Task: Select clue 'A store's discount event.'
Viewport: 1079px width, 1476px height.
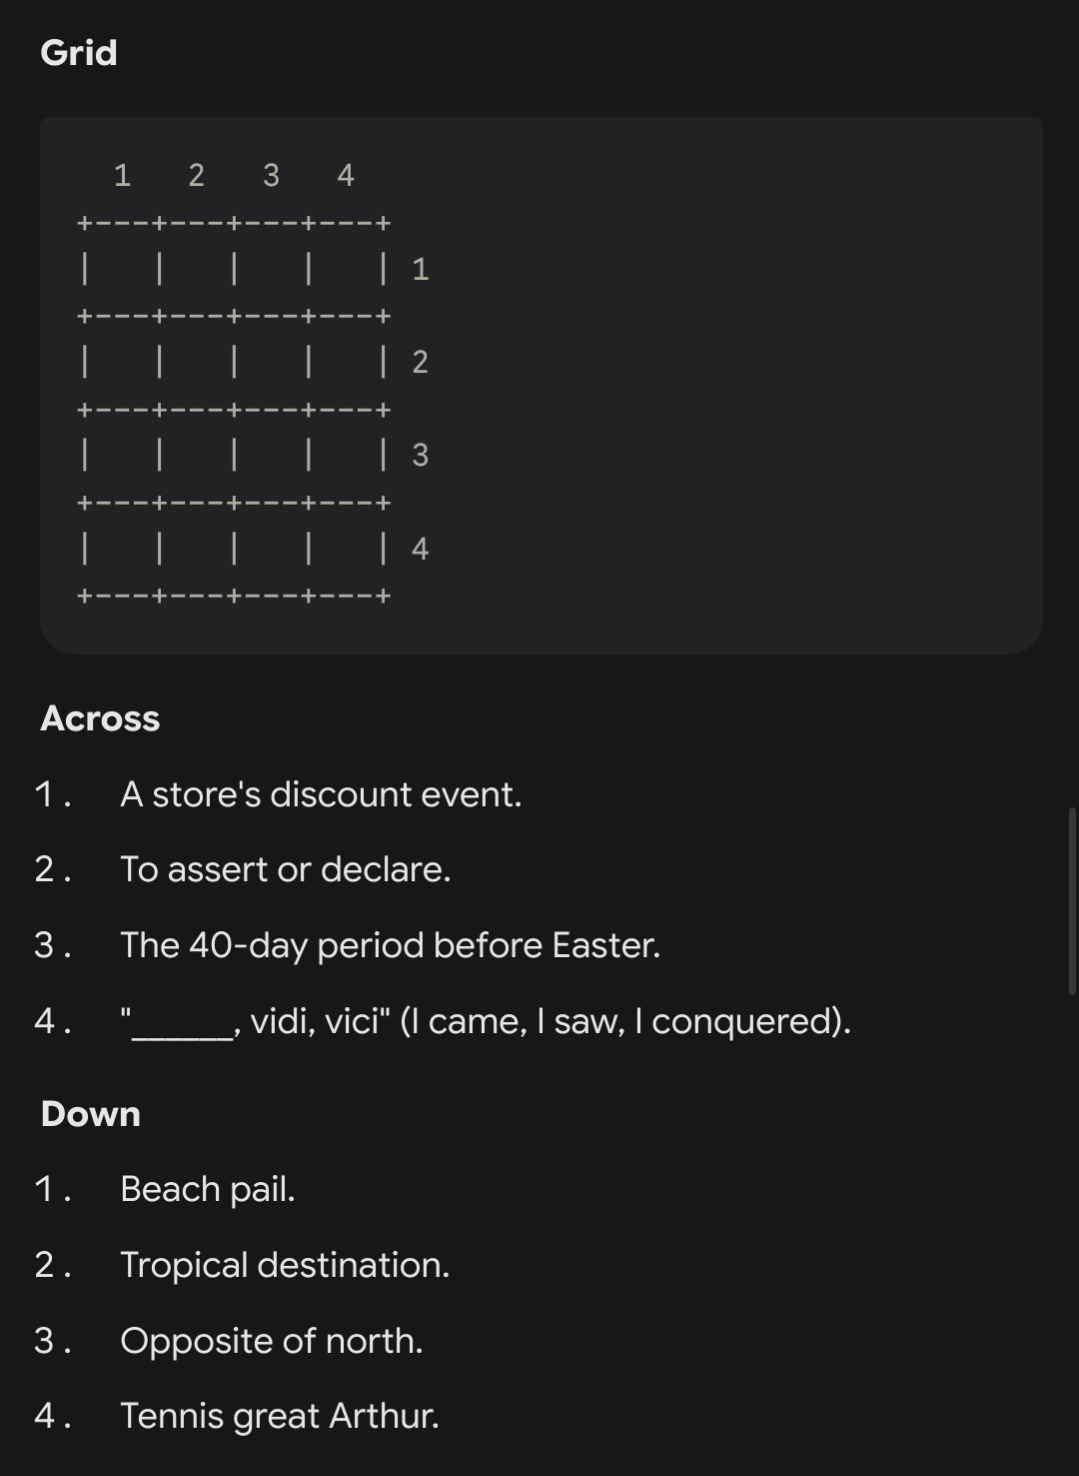Action: pos(321,794)
